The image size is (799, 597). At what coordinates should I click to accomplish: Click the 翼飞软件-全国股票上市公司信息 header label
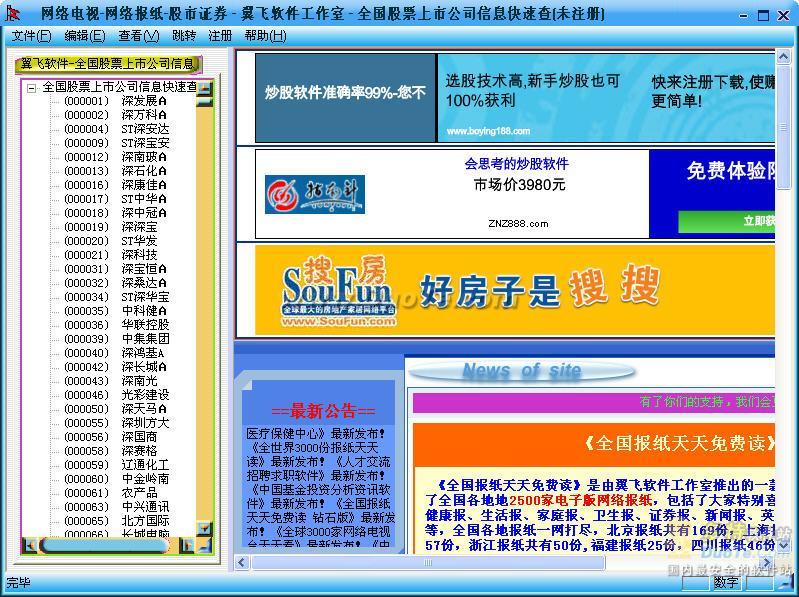pyautogui.click(x=108, y=64)
